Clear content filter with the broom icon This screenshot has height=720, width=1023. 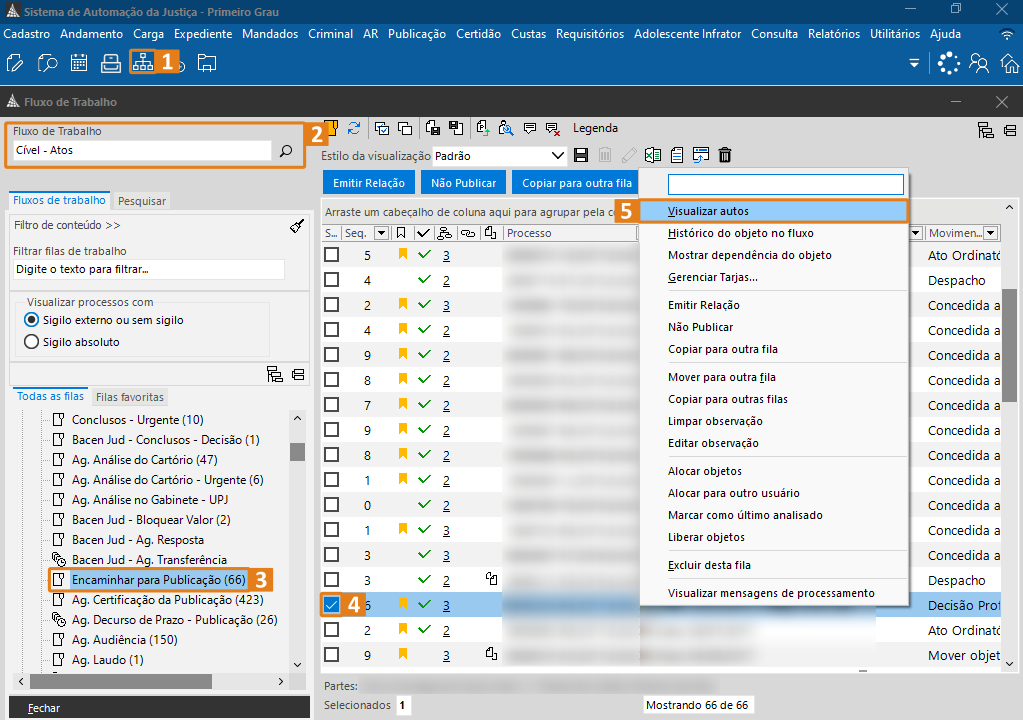297,226
